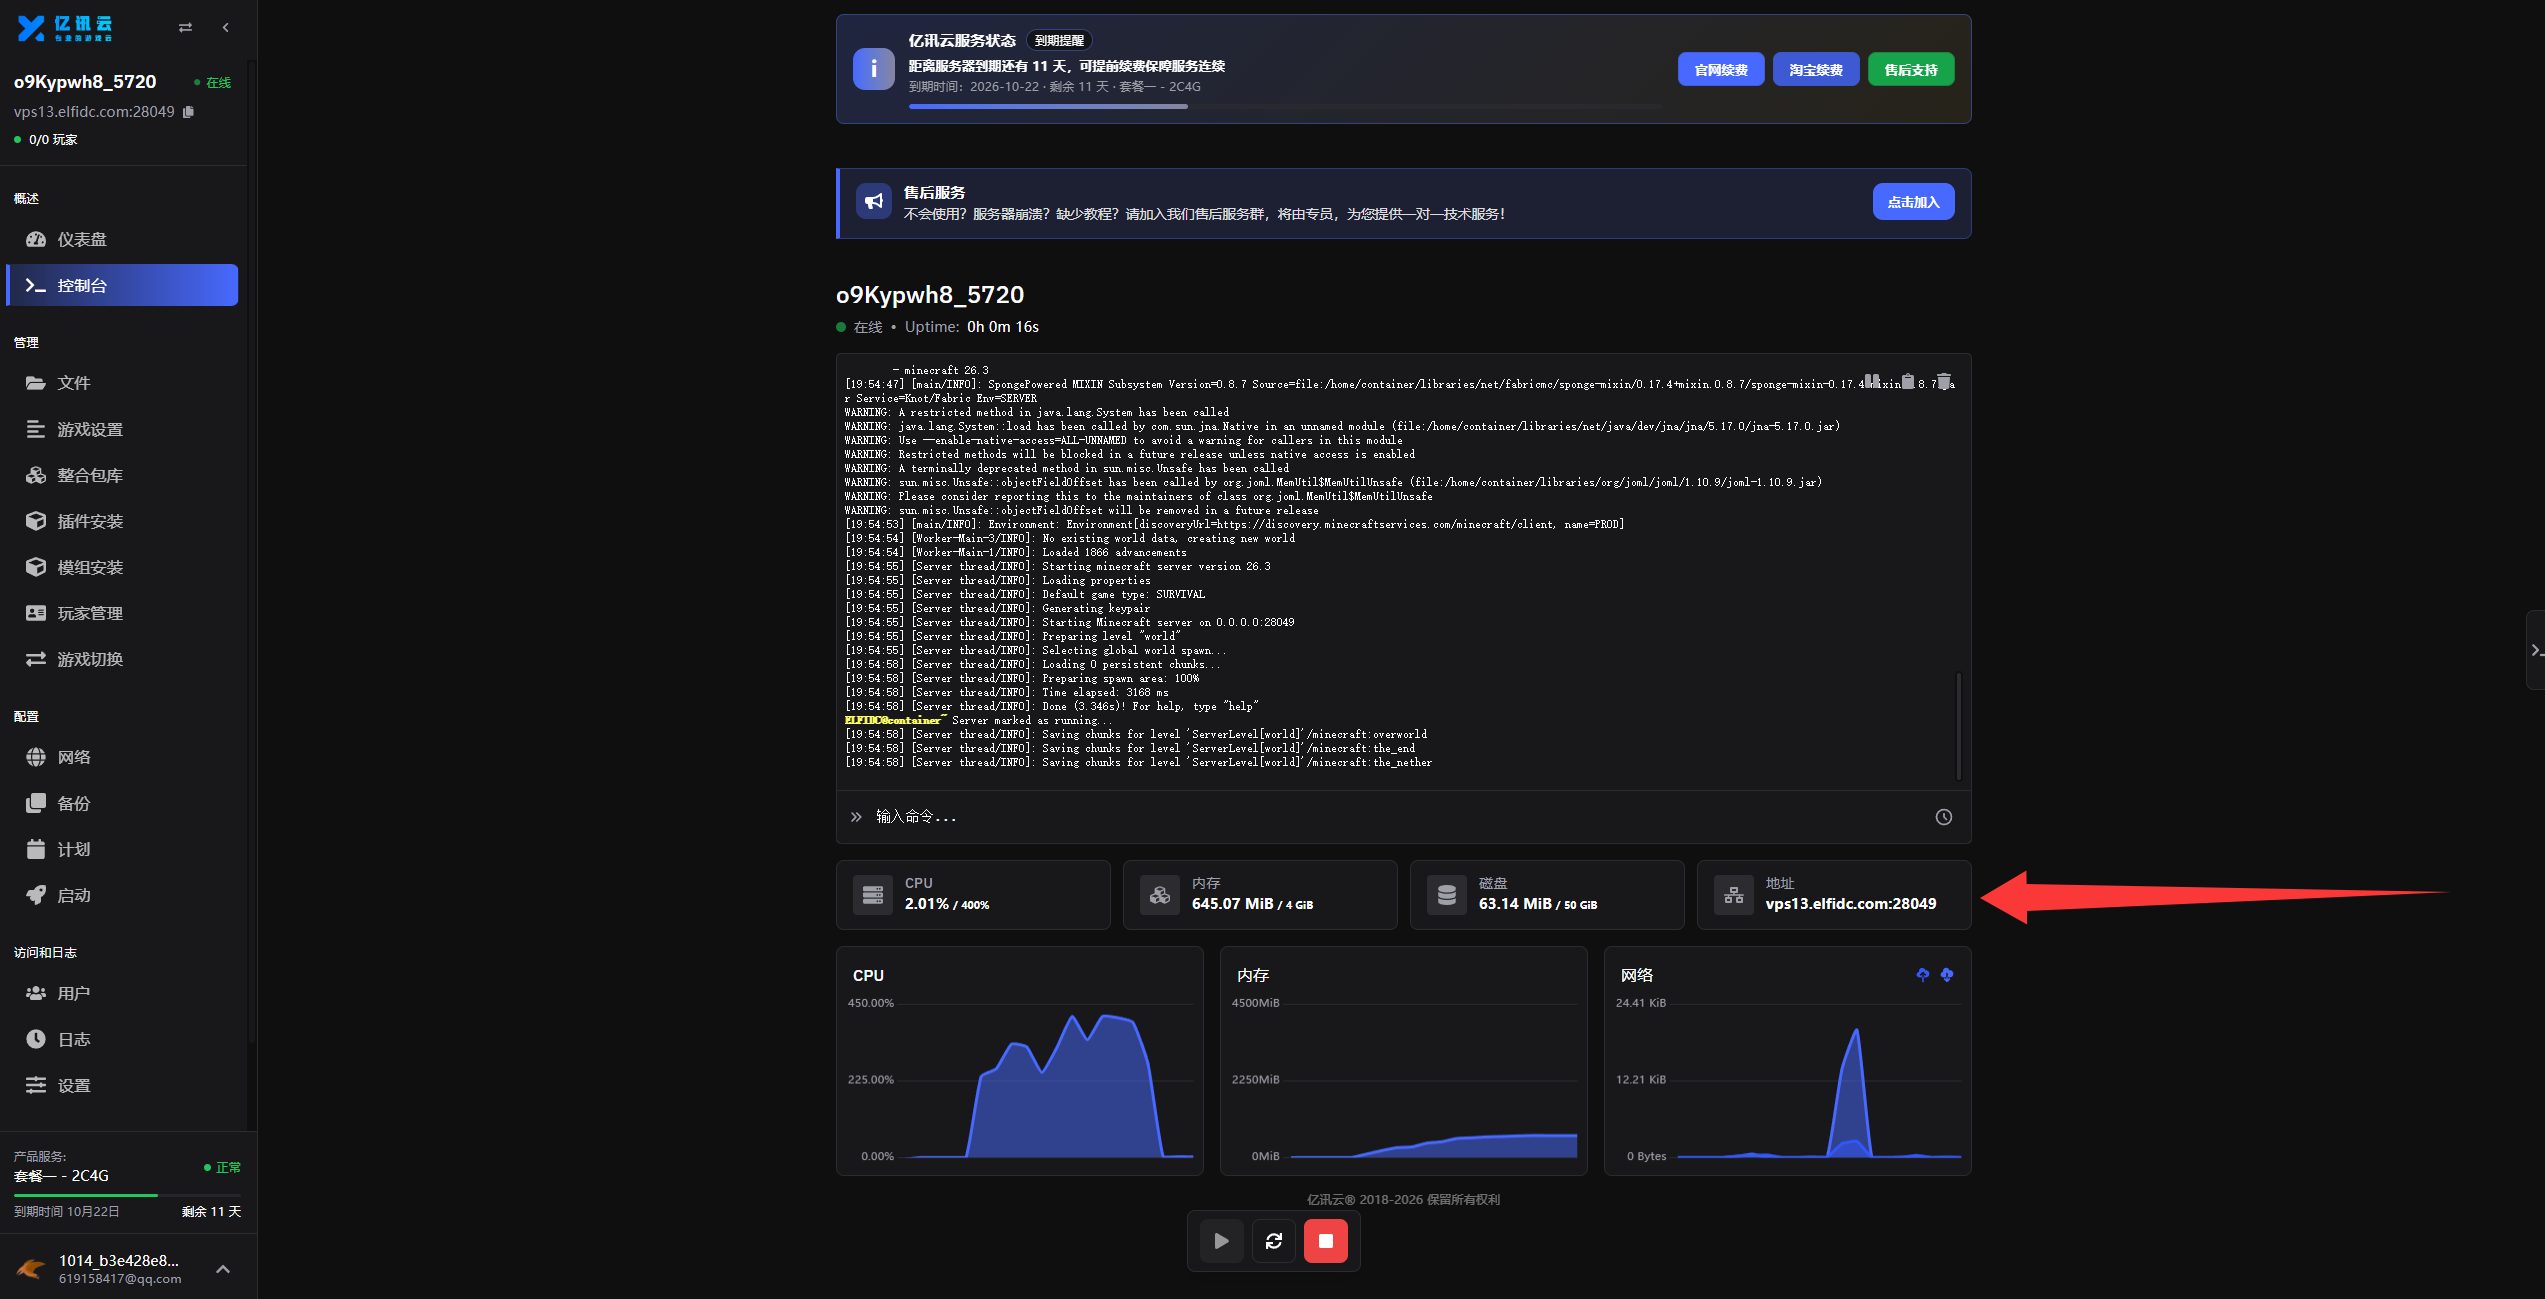Viewport: 2545px width, 1299px height.
Task: Open command history clock icon
Action: [1943, 817]
